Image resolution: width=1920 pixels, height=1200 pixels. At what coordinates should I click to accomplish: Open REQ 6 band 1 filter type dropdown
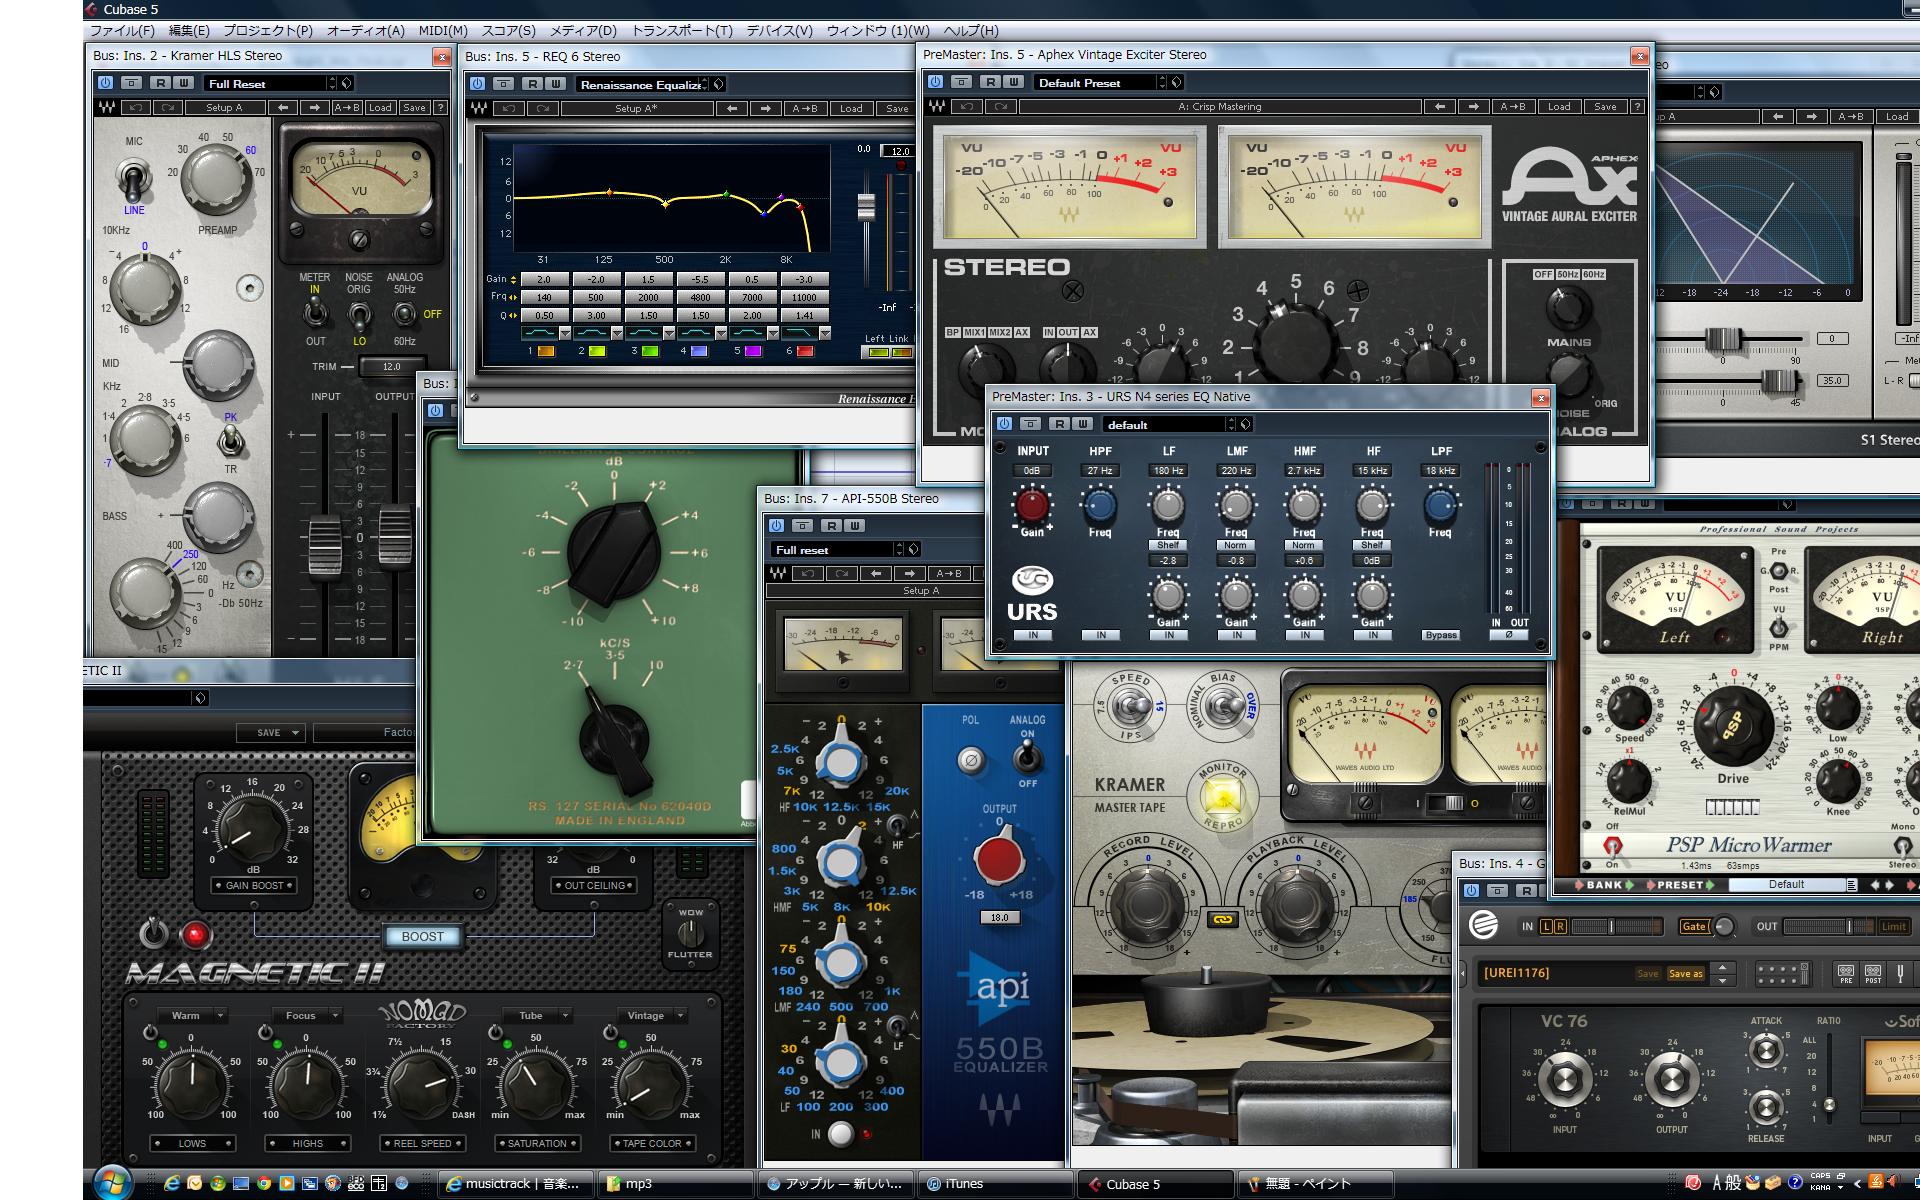click(x=565, y=333)
